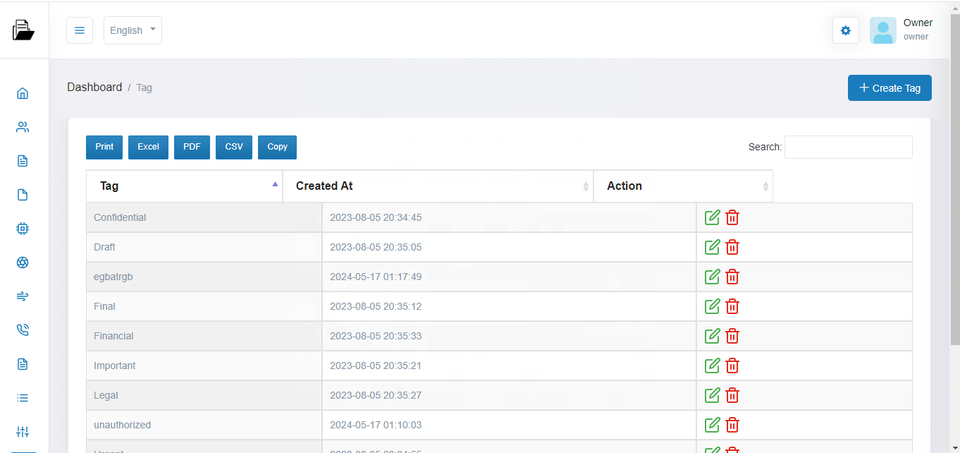Open the gear settings icon in header
Screen dimensions: 960x453
[x=845, y=31]
